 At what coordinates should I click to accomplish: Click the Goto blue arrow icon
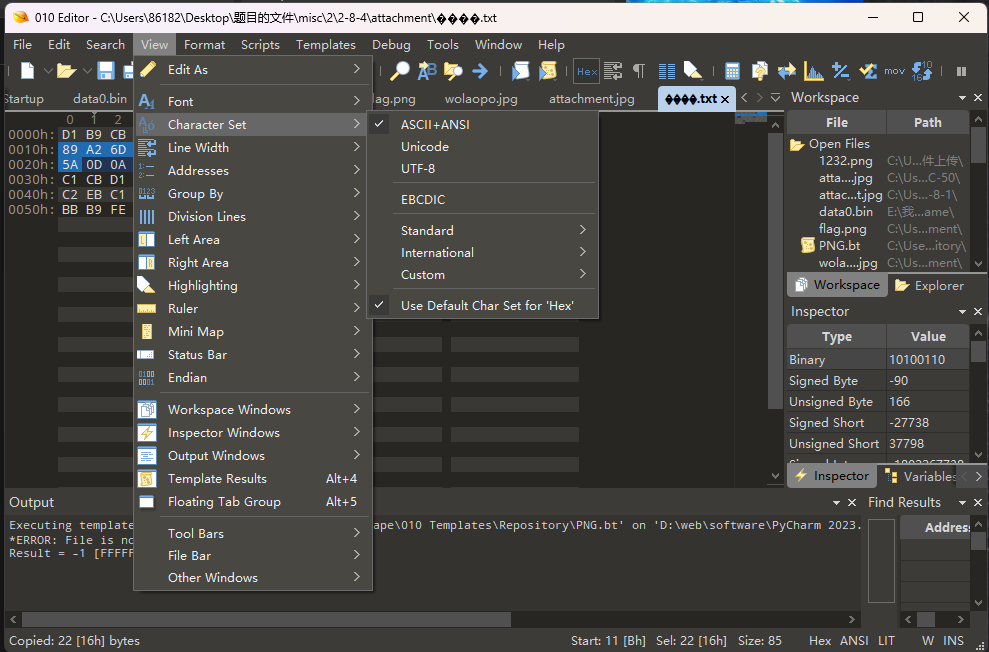[480, 71]
